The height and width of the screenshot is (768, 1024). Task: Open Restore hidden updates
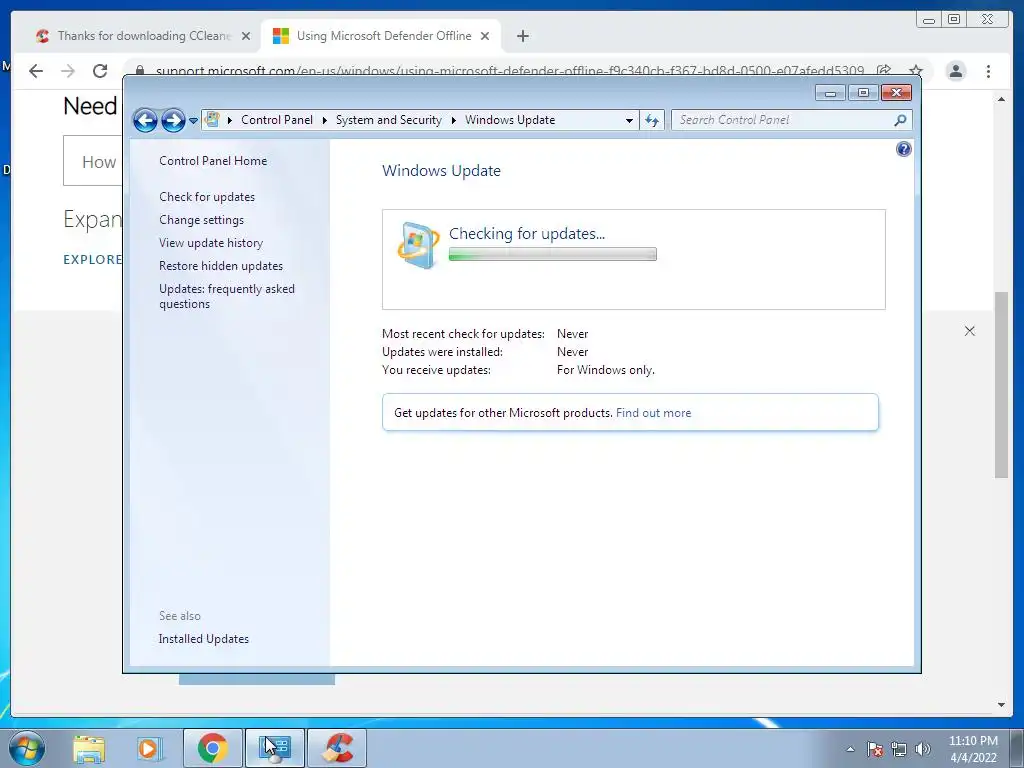(221, 266)
